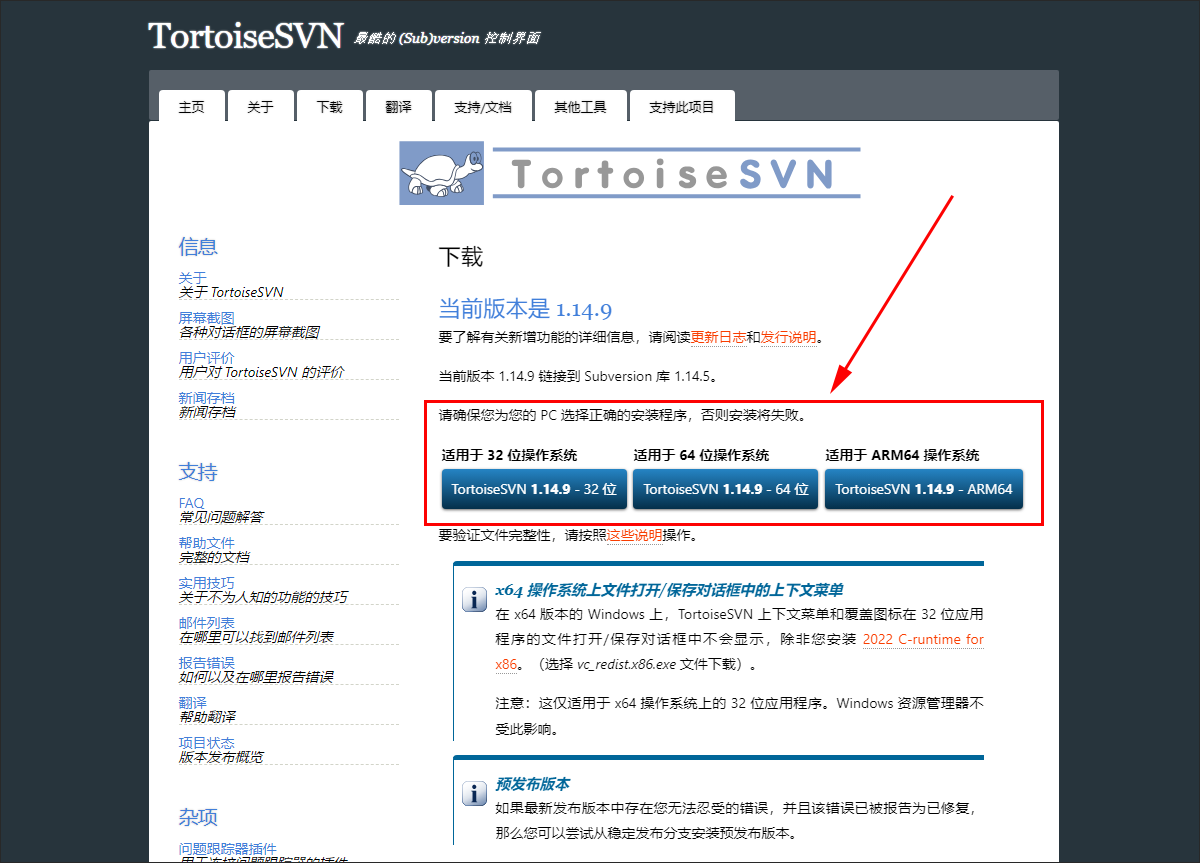Image resolution: width=1200 pixels, height=863 pixels.
Task: Click the description 帮助翻译
Action: pyautogui.click(x=207, y=717)
